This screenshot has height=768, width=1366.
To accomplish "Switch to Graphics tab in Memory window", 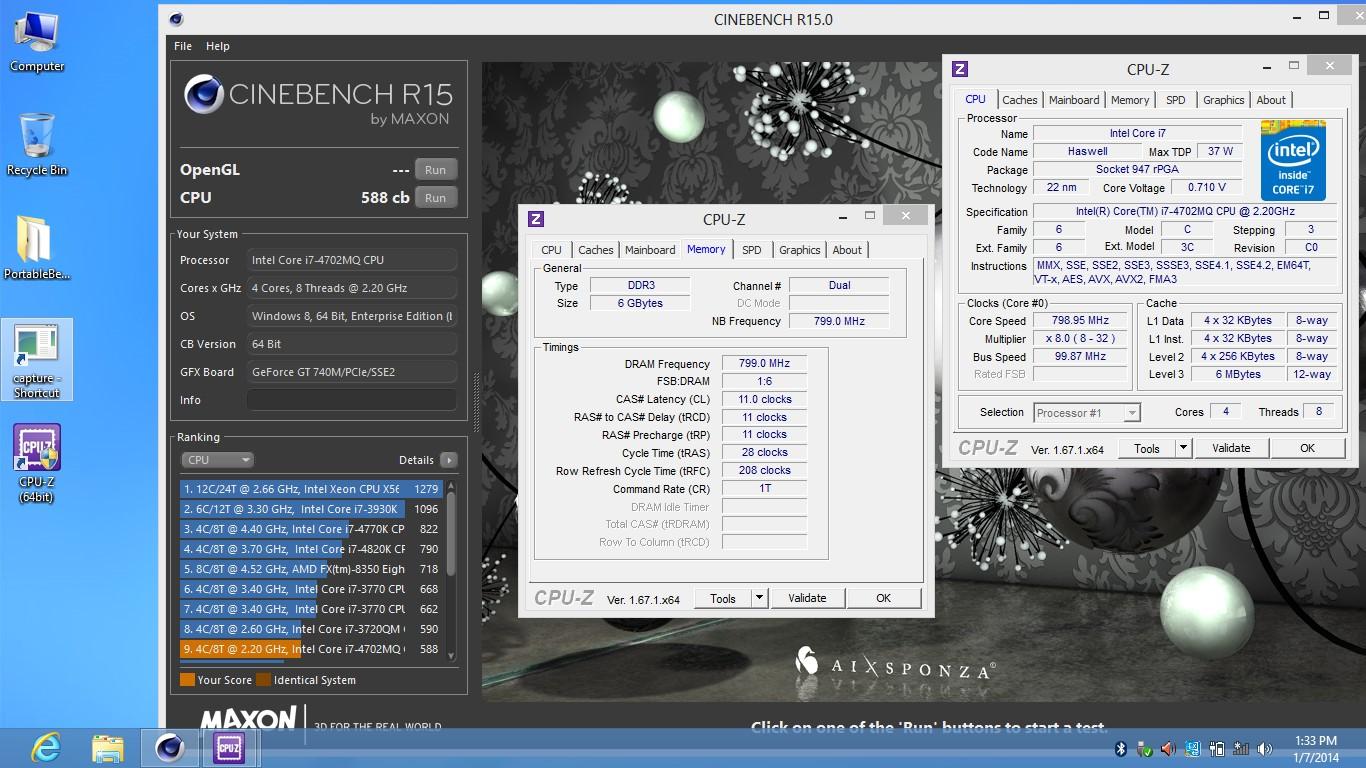I will click(x=800, y=250).
